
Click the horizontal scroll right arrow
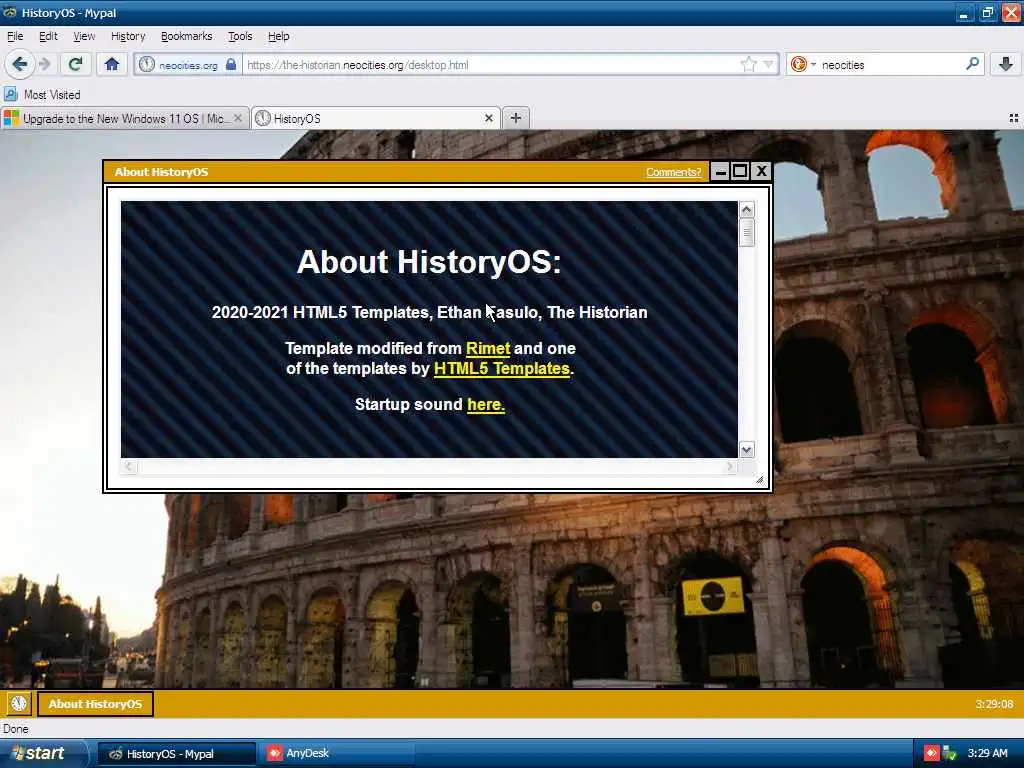729,466
